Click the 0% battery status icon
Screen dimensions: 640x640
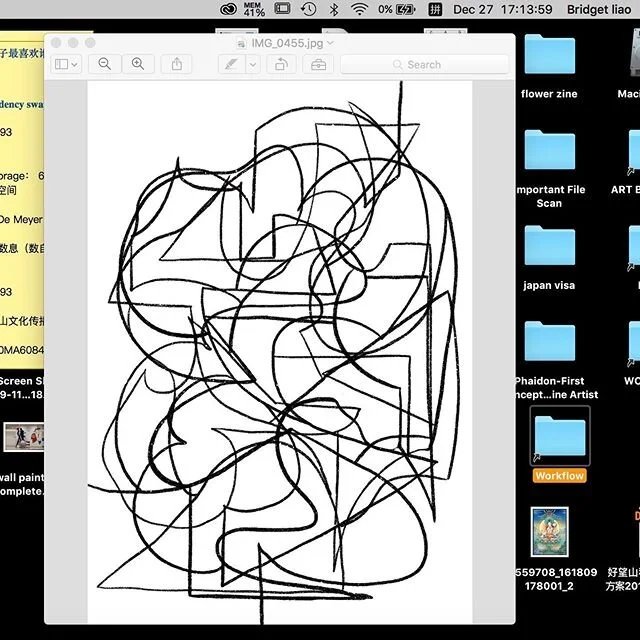pyautogui.click(x=396, y=9)
